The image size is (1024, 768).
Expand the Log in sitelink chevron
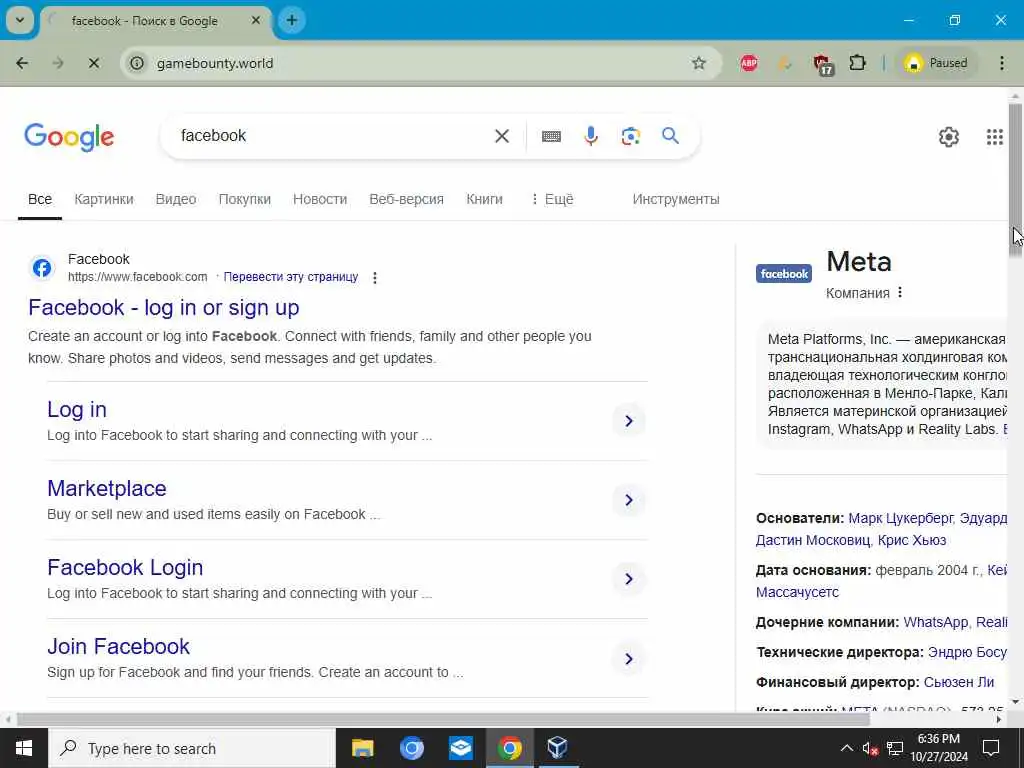[629, 421]
